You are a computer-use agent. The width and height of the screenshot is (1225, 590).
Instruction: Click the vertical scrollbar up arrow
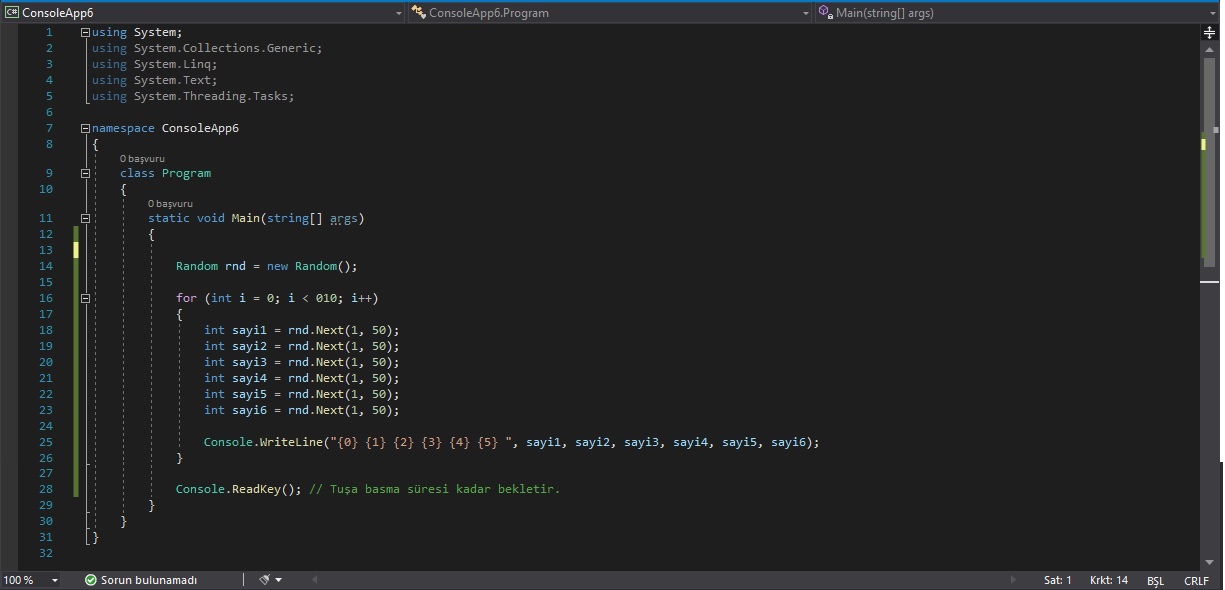pyautogui.click(x=1209, y=48)
